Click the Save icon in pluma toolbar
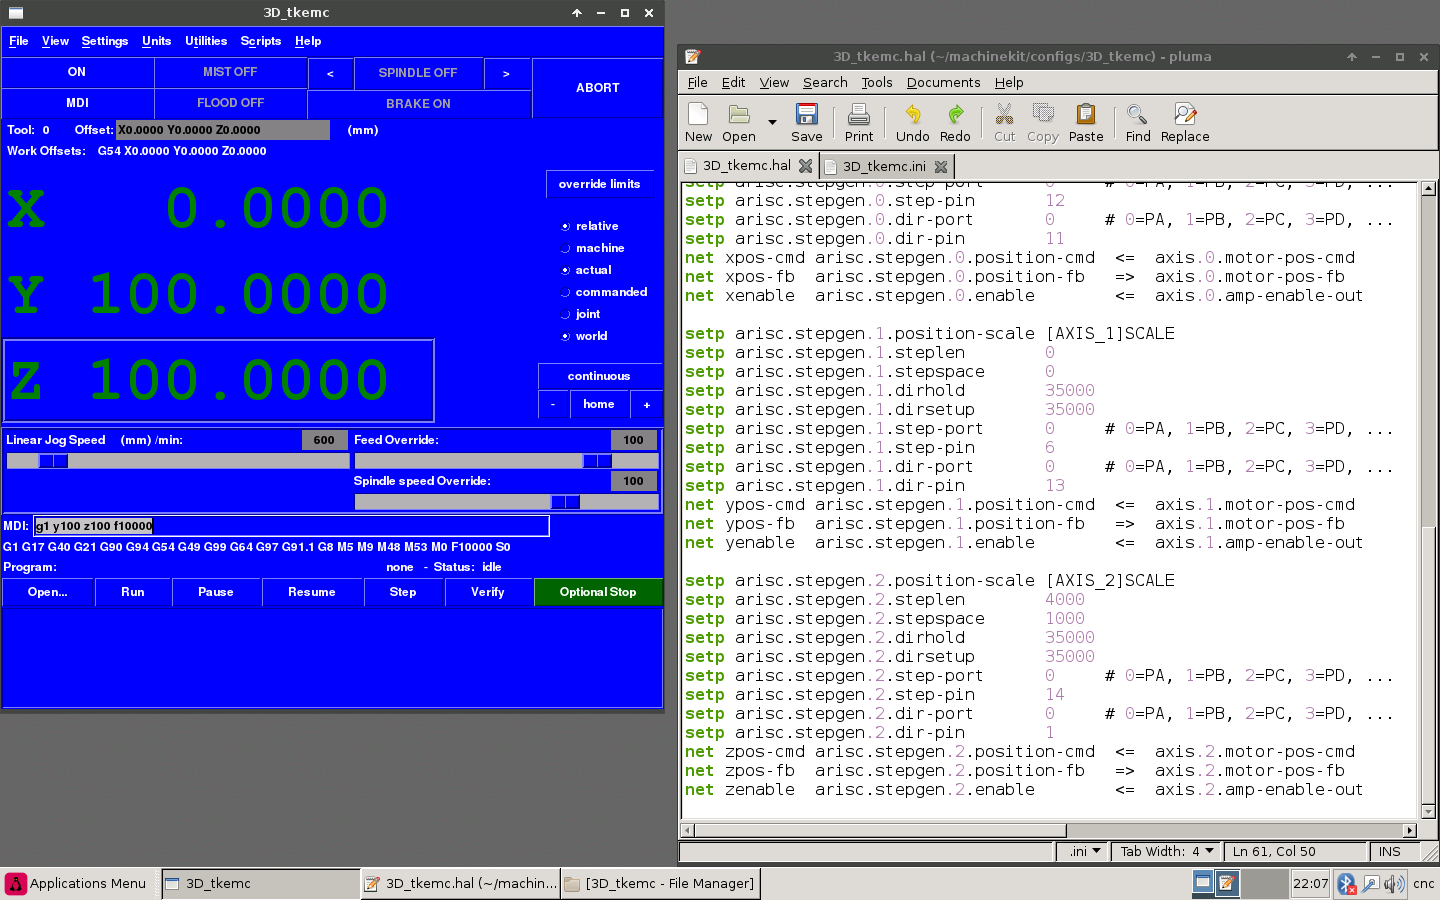The image size is (1440, 900). coord(806,123)
